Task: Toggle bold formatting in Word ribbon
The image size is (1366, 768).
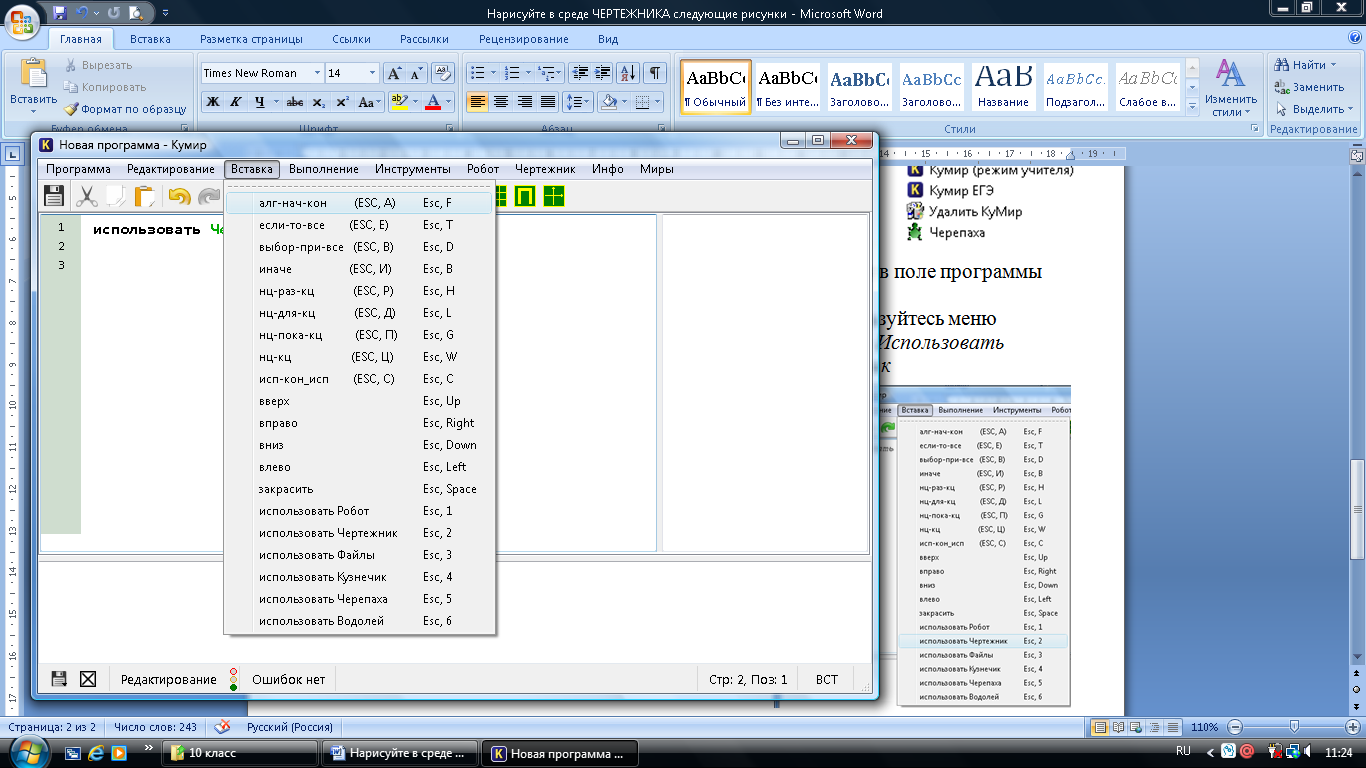Action: click(213, 102)
